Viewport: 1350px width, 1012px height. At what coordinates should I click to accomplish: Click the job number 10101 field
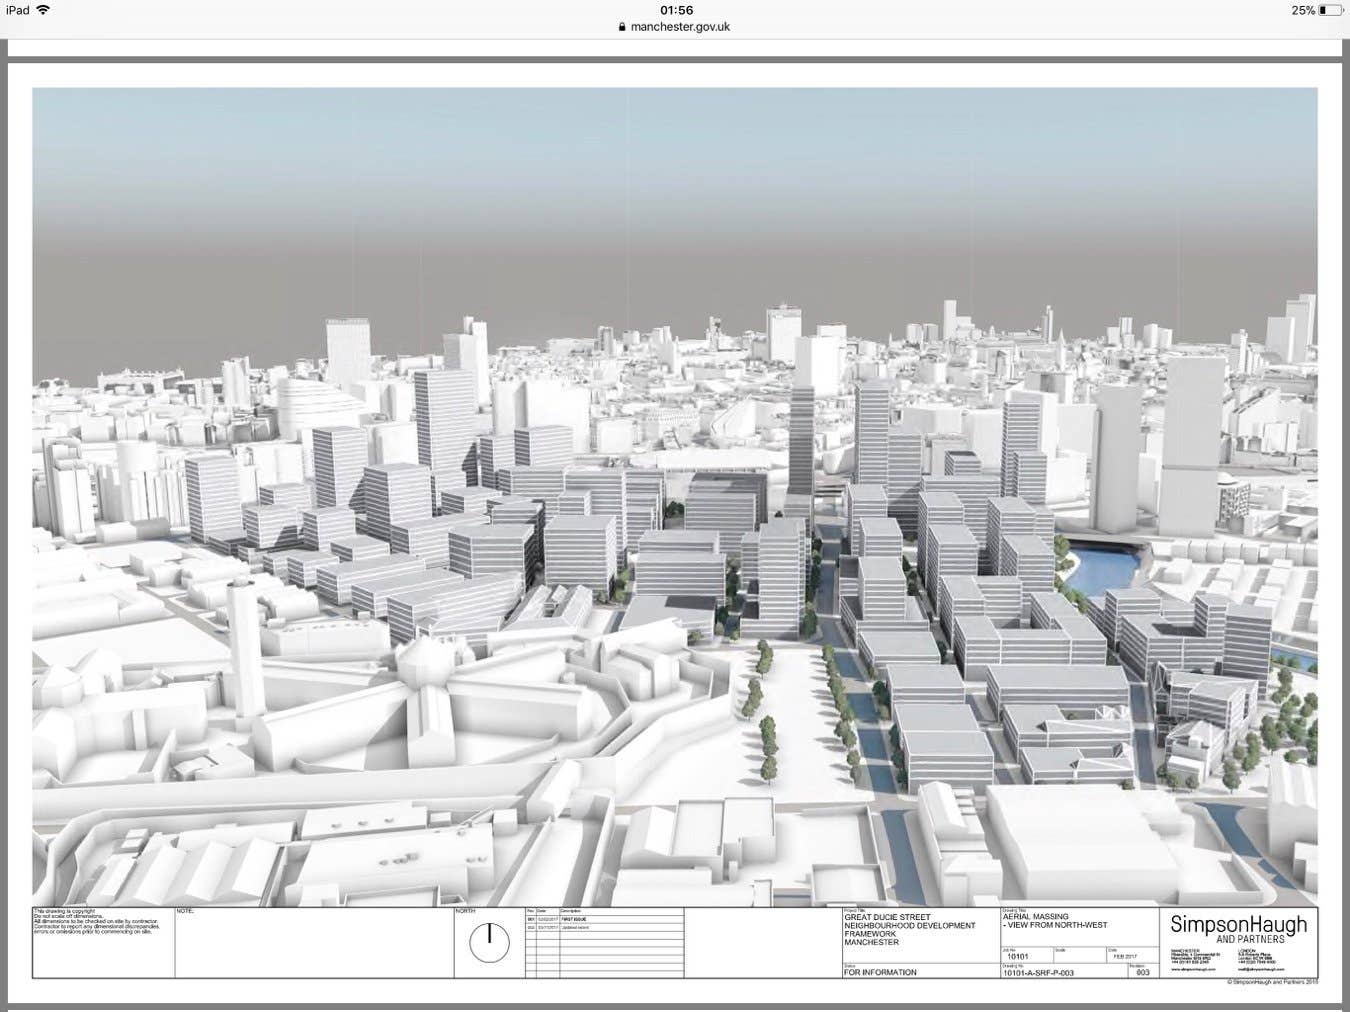coord(1018,956)
